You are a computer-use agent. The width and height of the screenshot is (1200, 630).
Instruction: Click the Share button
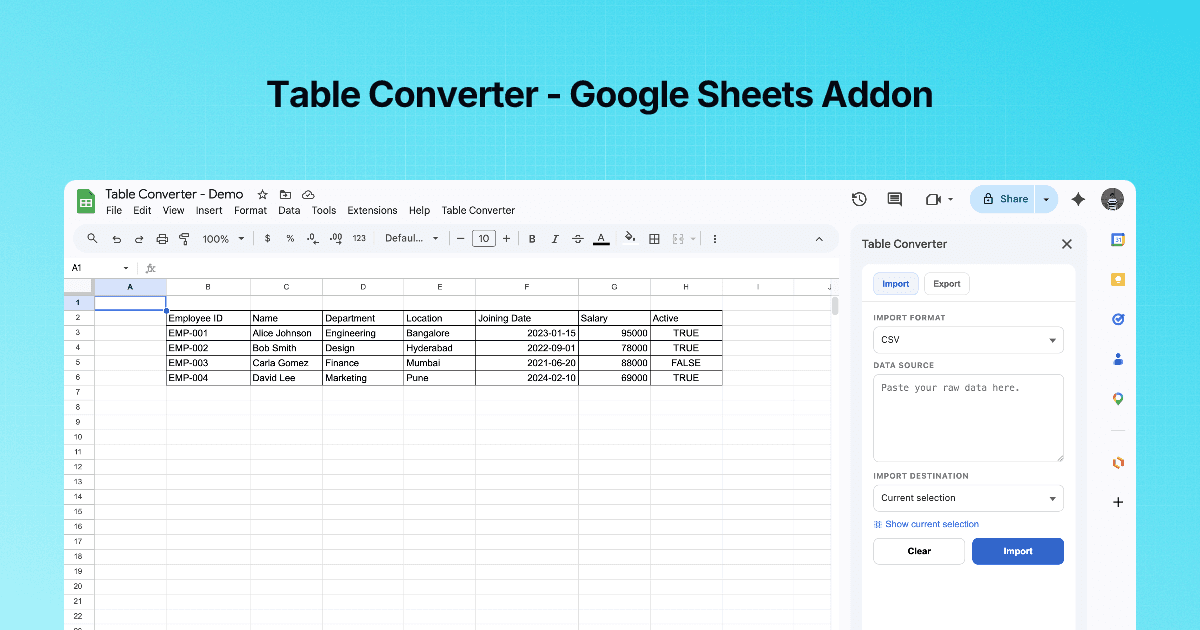(1002, 199)
